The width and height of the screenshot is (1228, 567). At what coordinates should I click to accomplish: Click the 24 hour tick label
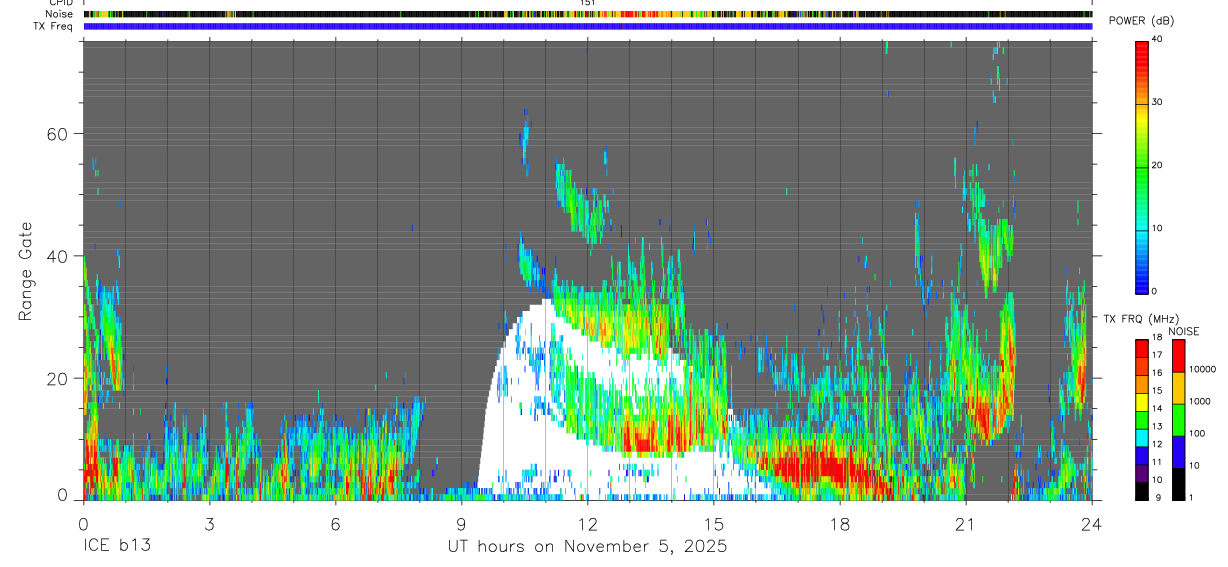point(1092,525)
